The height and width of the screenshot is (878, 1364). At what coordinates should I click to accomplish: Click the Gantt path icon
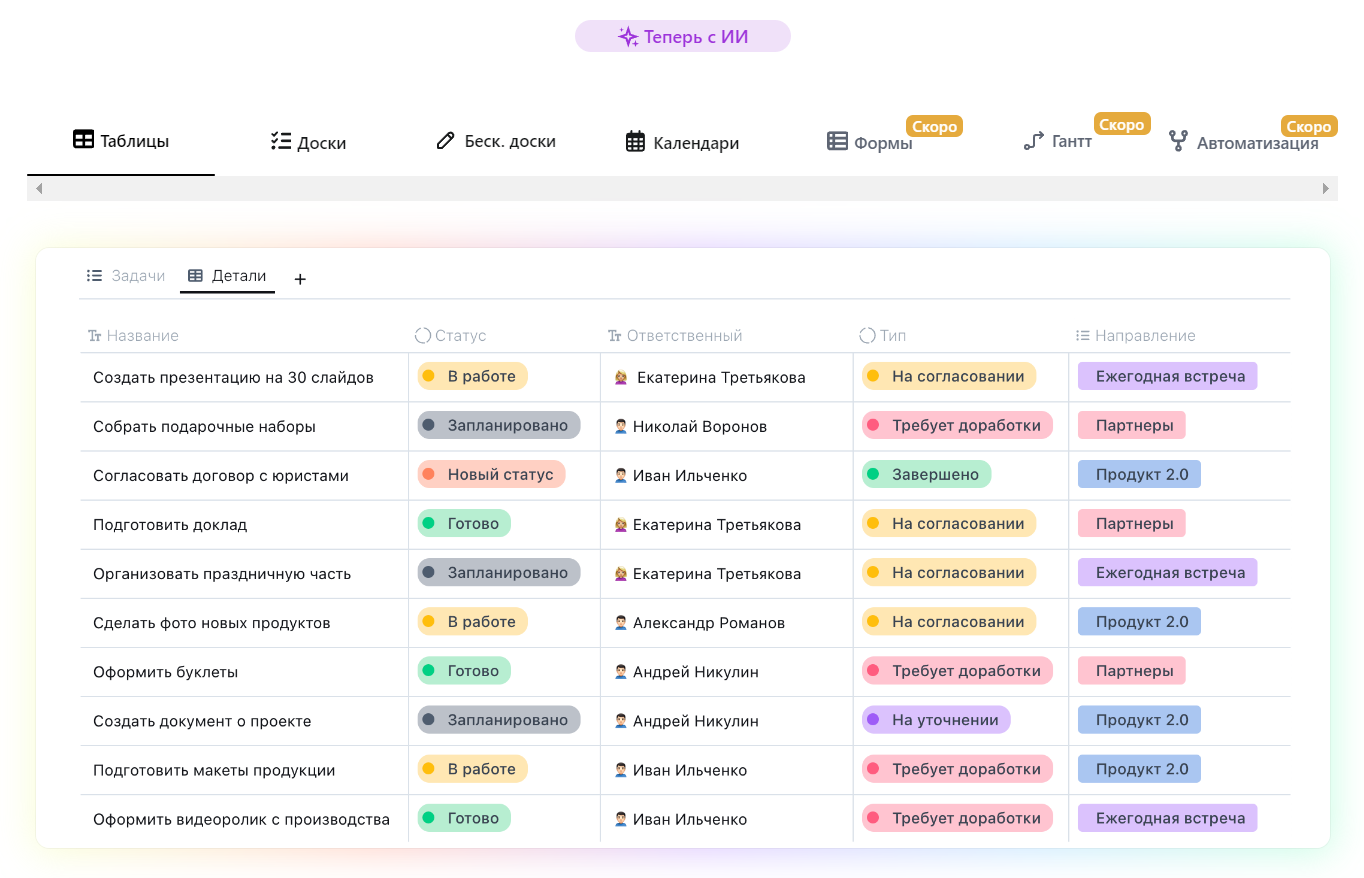pos(1034,142)
